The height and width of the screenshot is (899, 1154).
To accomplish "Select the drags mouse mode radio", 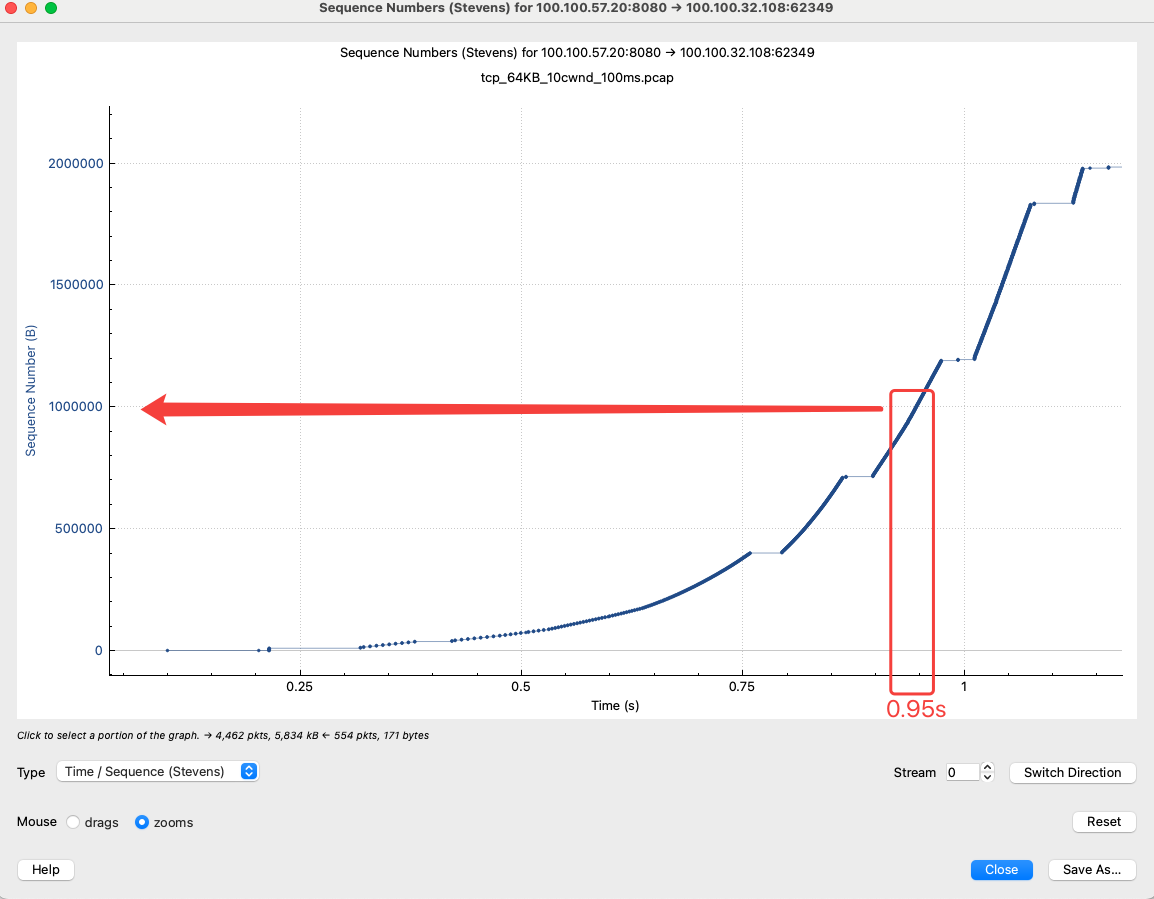I will 73,823.
